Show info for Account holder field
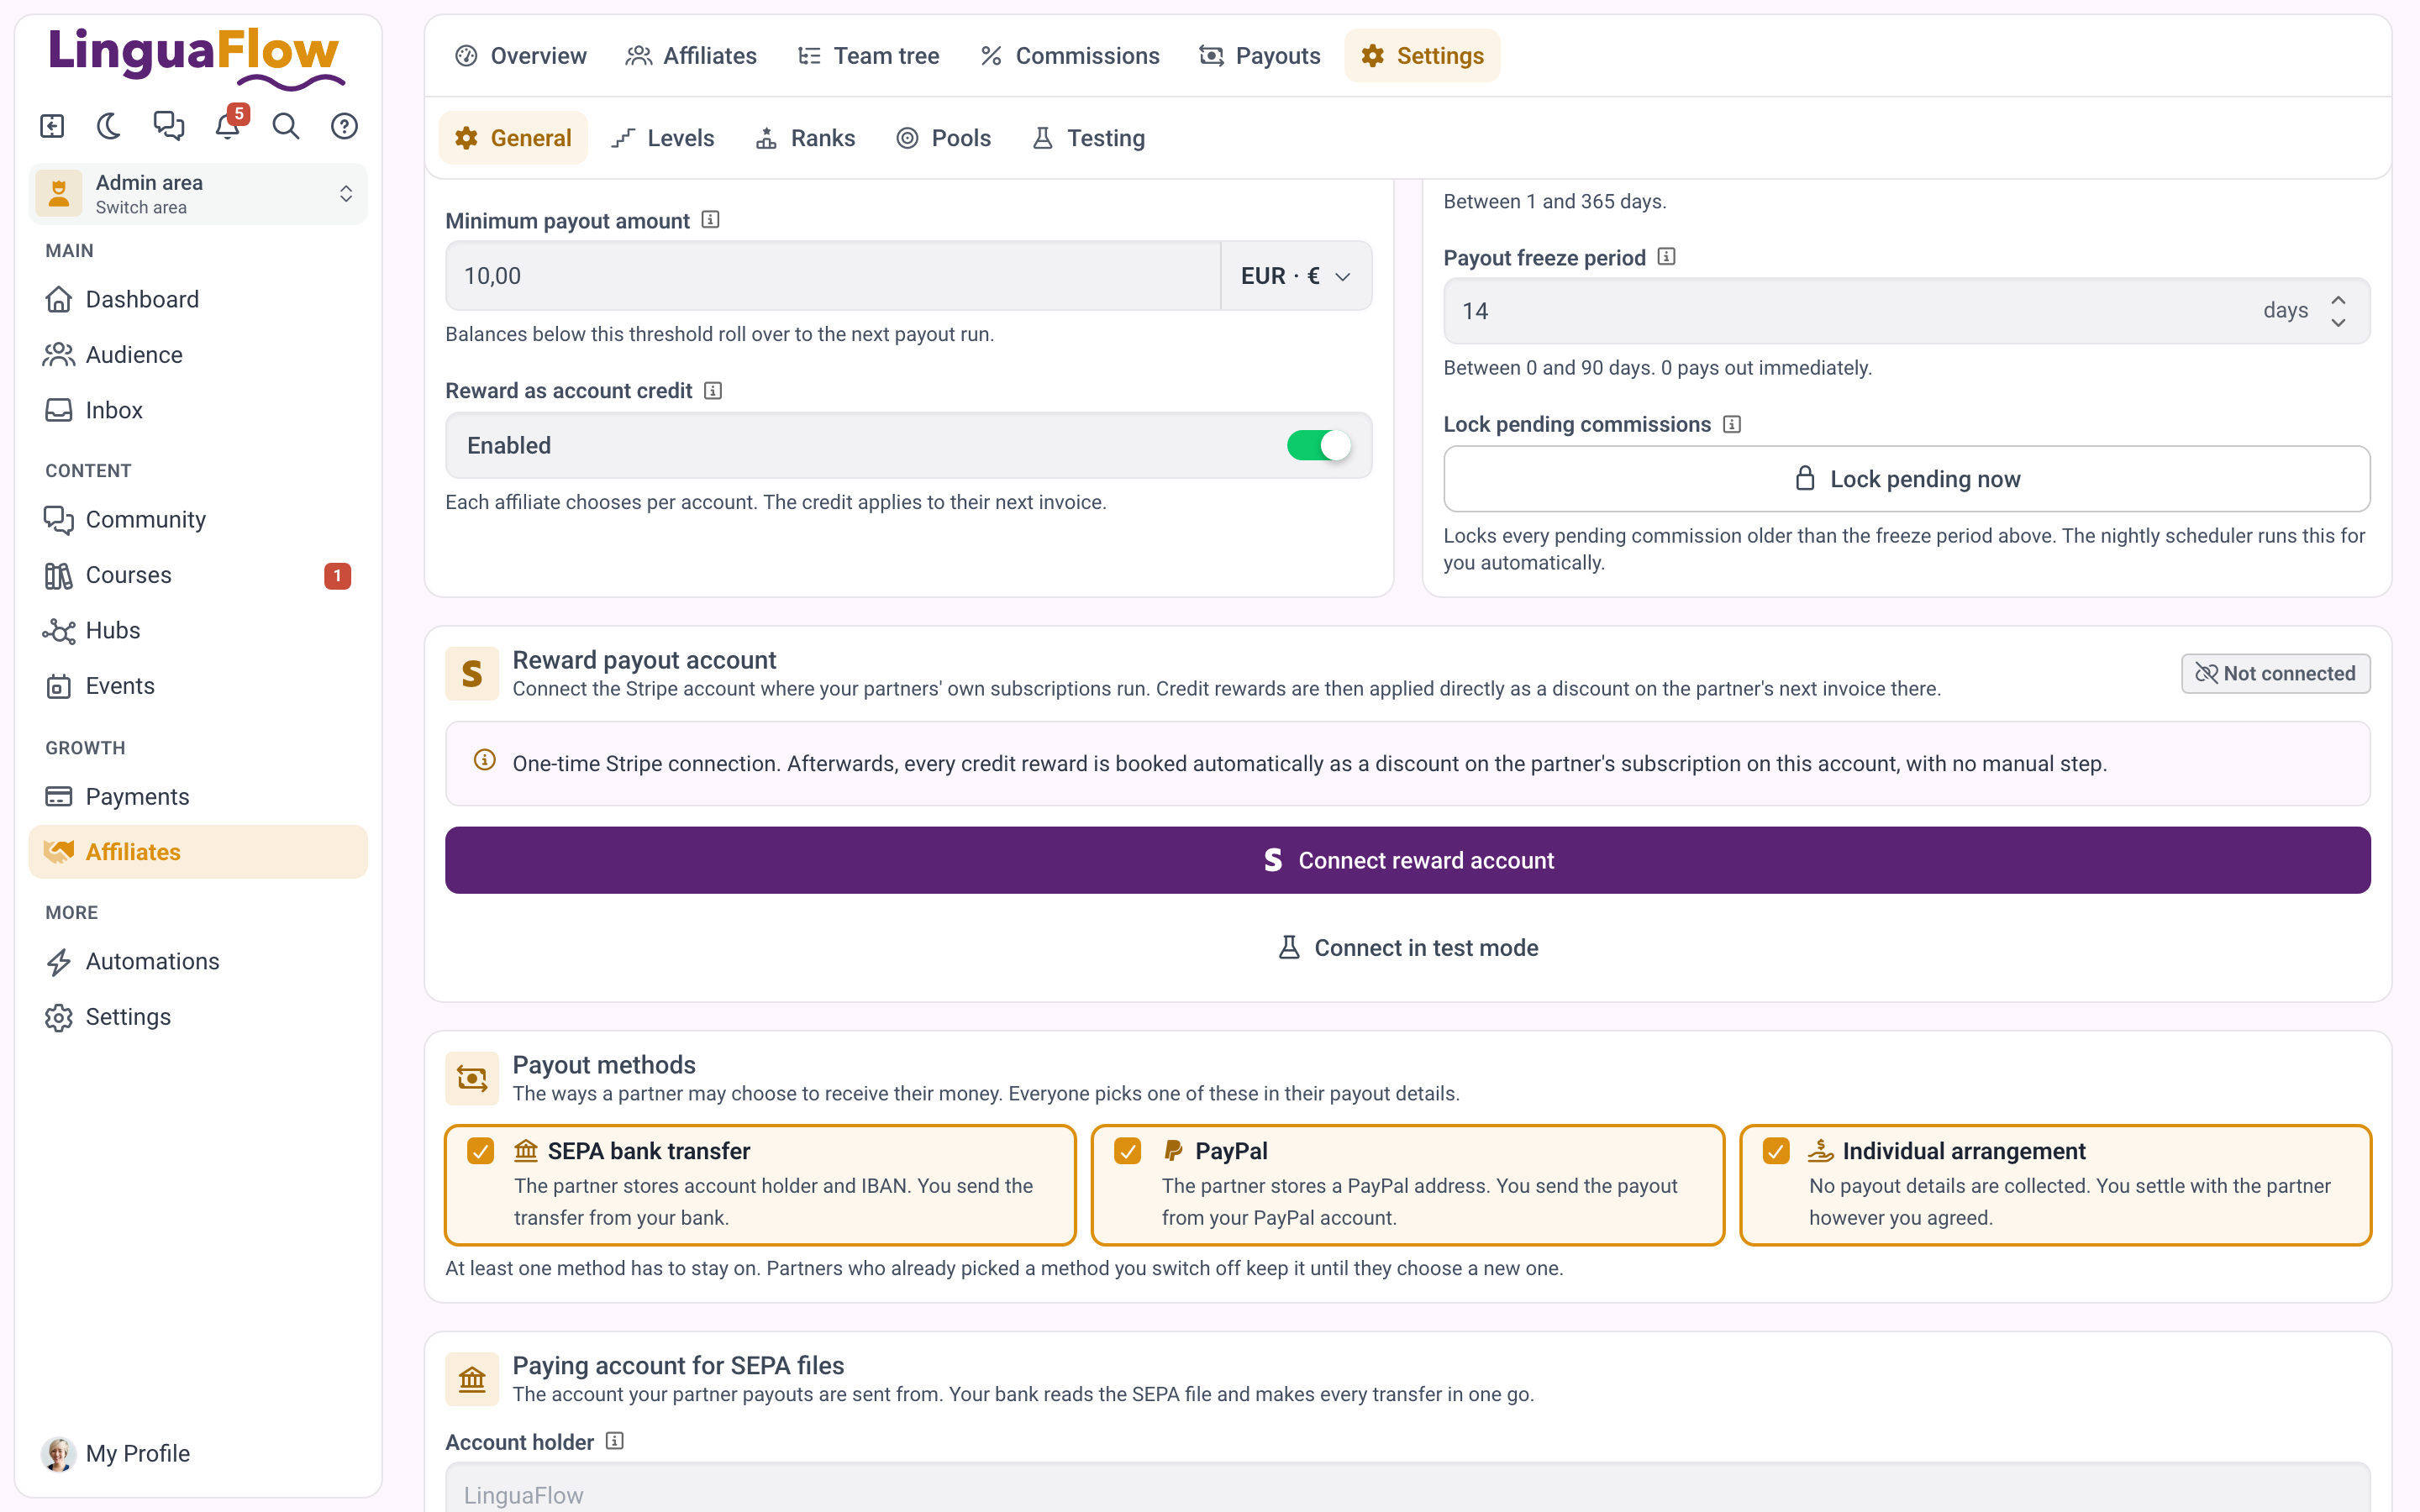Image resolution: width=2420 pixels, height=1512 pixels. point(615,1441)
